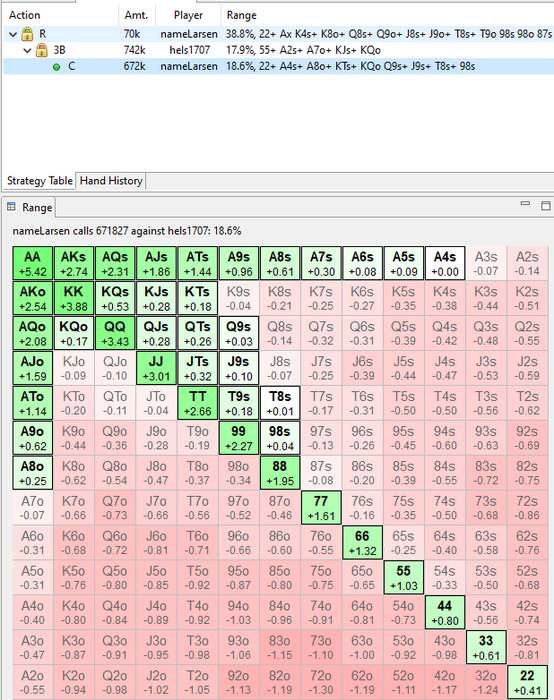Select the C 672k call action row
The height and width of the screenshot is (700, 554).
click(x=279, y=67)
